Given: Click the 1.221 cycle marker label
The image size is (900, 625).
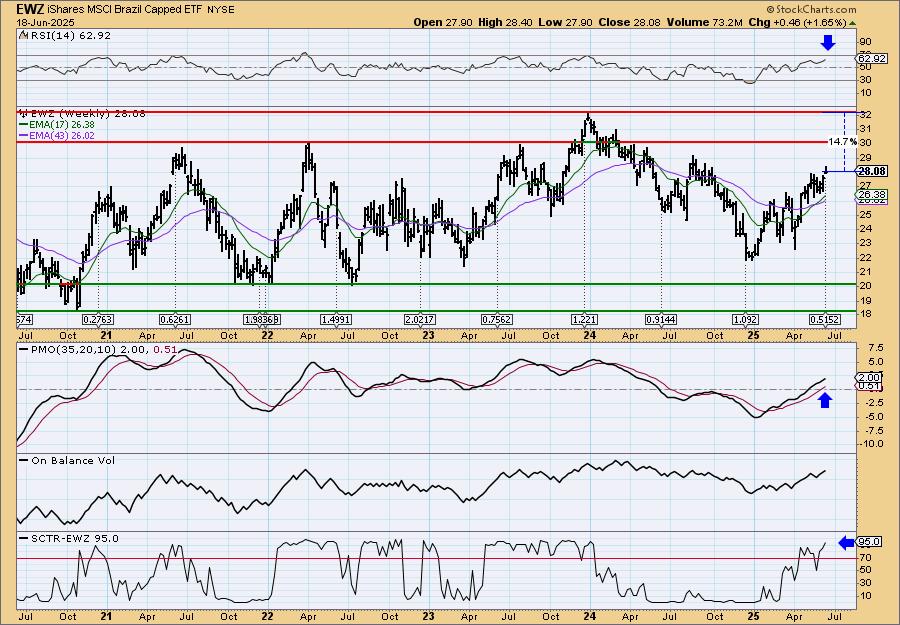Looking at the screenshot, I should [x=585, y=320].
